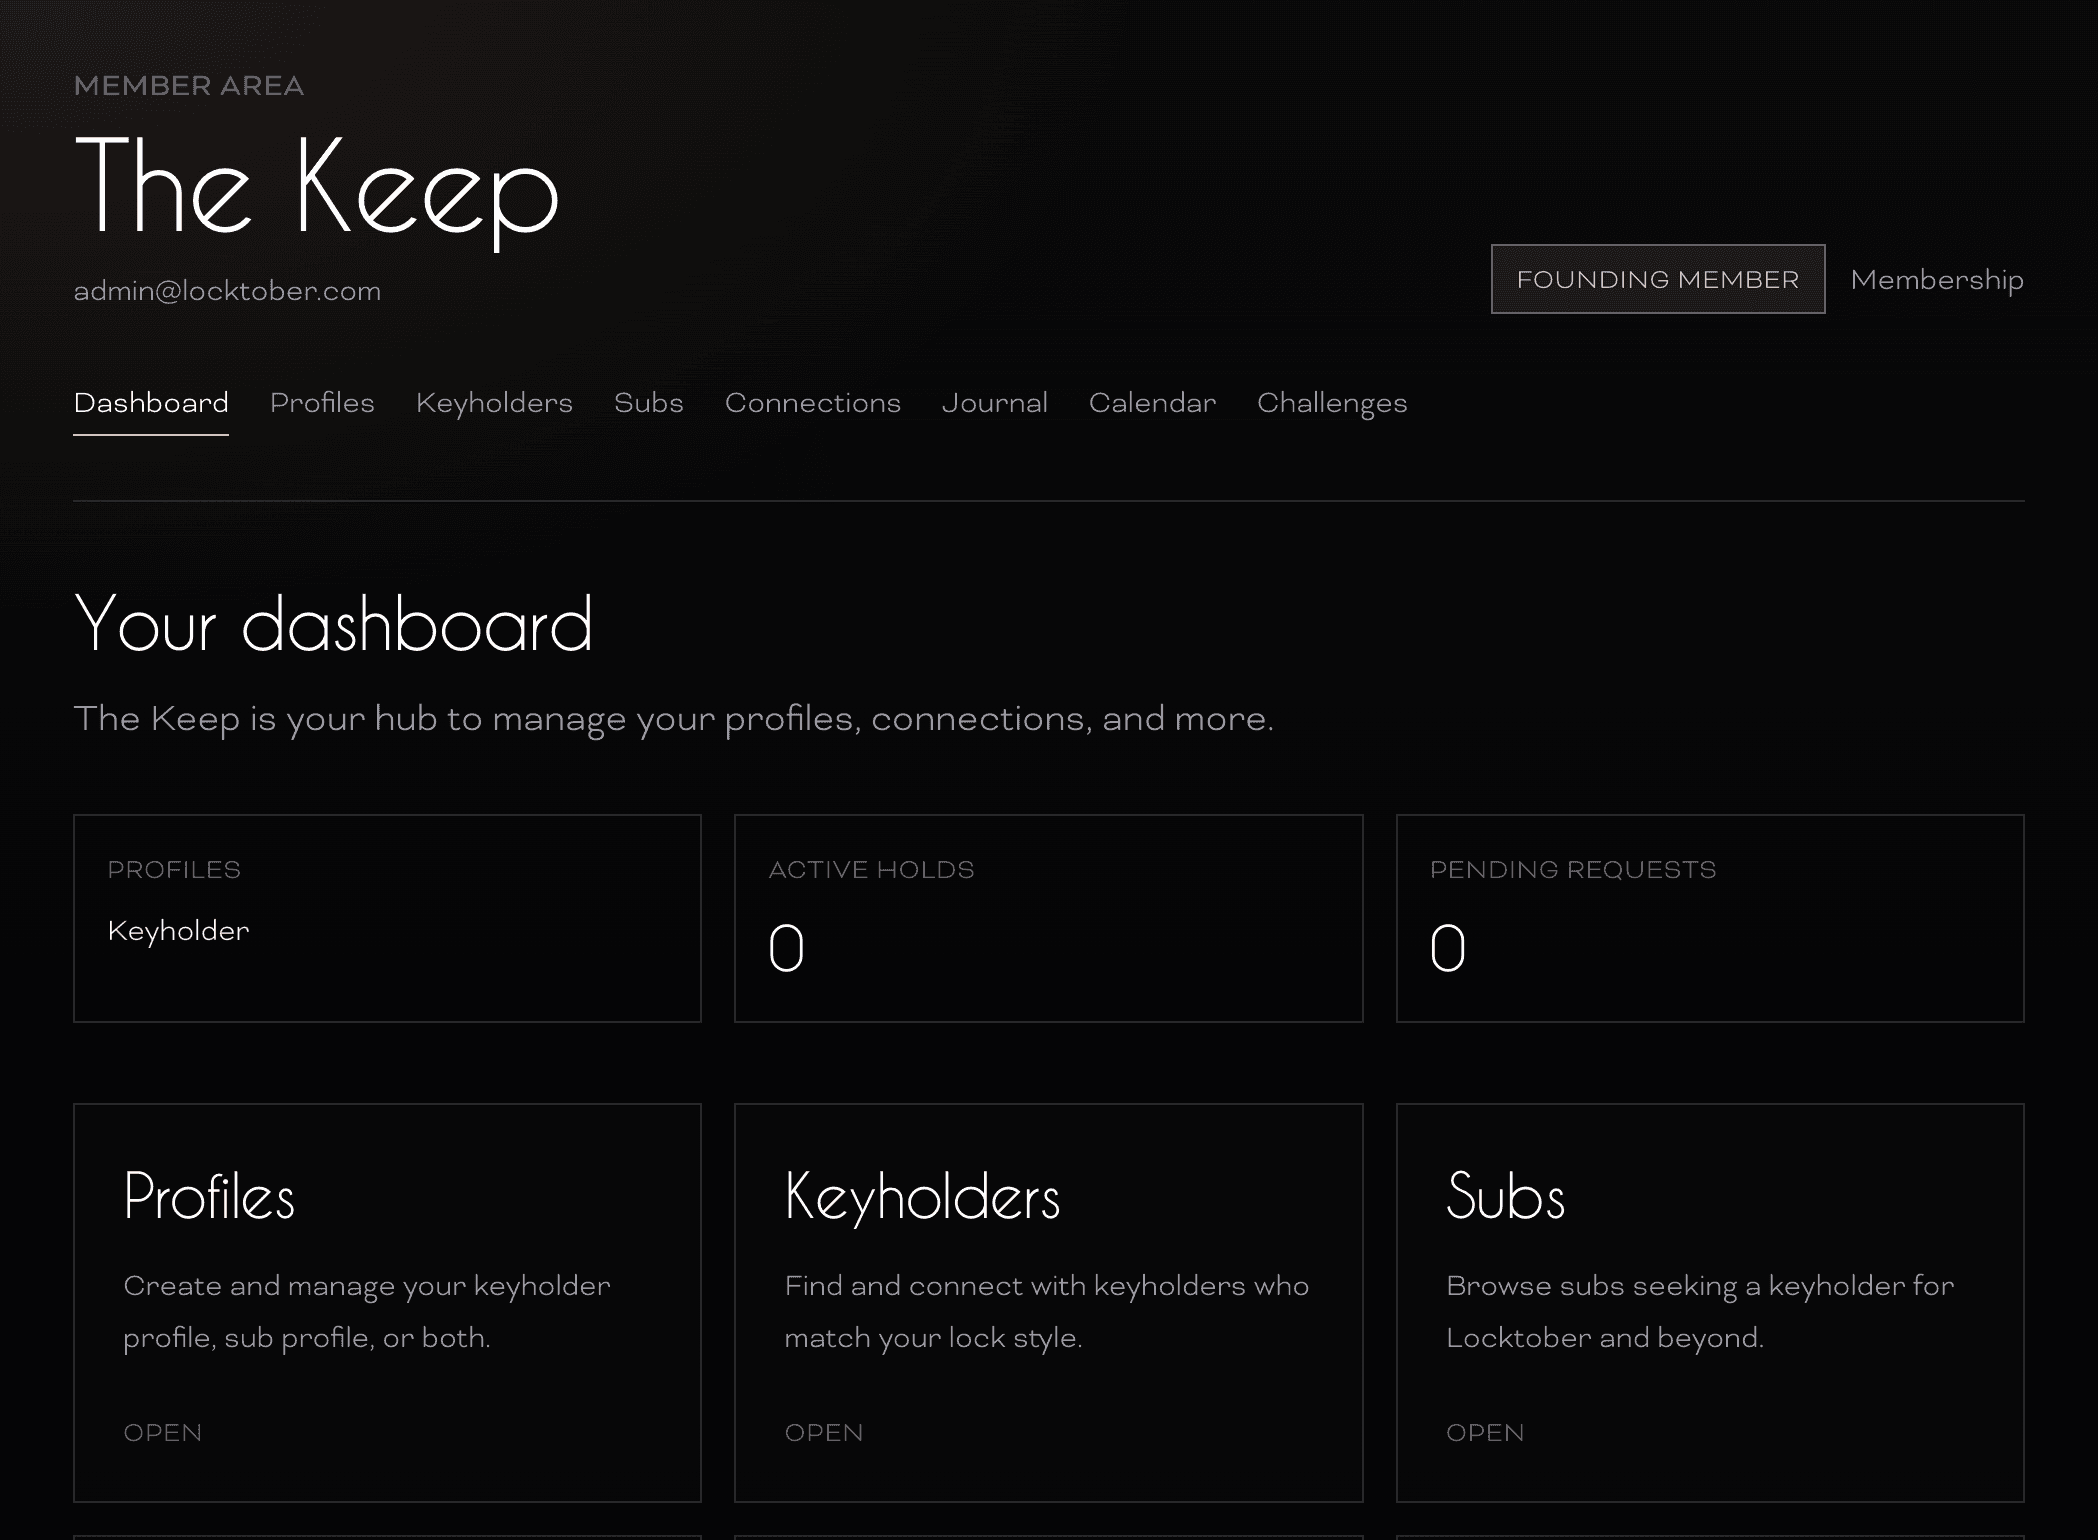Click the Founding Member badge
2098x1540 pixels.
[x=1658, y=279]
